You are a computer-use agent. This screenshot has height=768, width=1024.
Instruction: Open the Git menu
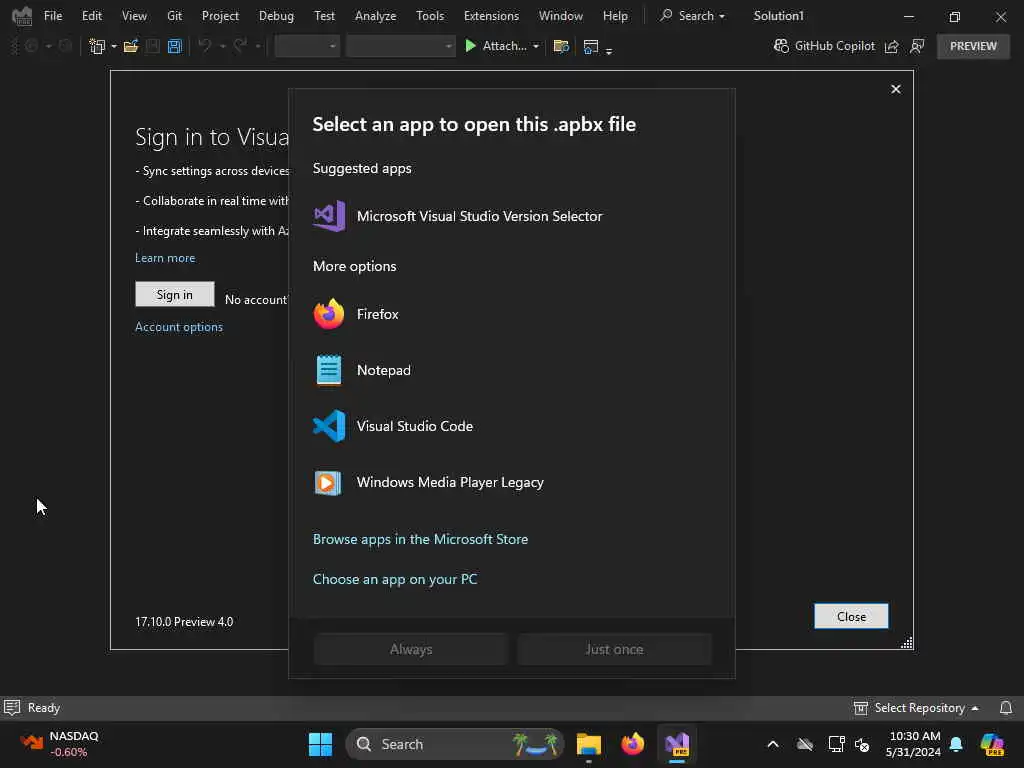[x=174, y=16]
